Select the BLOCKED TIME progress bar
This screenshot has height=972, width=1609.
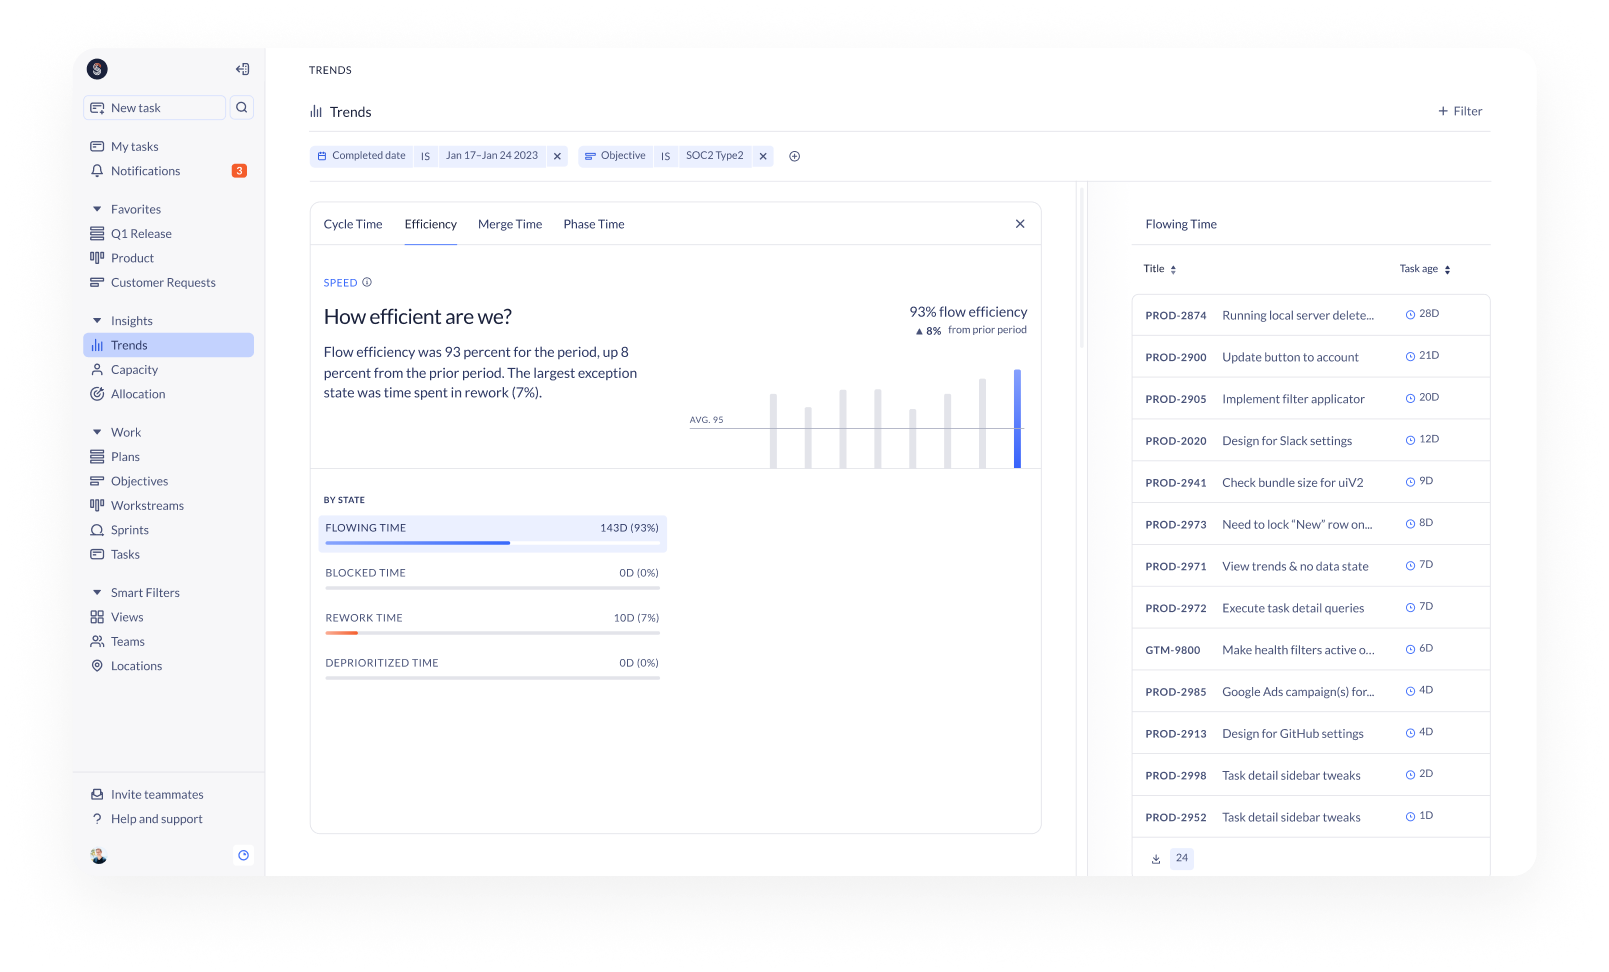tap(492, 588)
